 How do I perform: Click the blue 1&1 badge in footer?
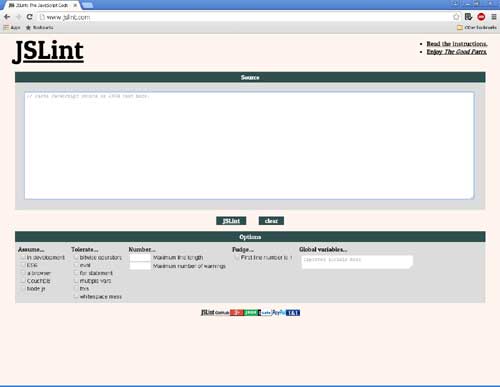point(293,313)
